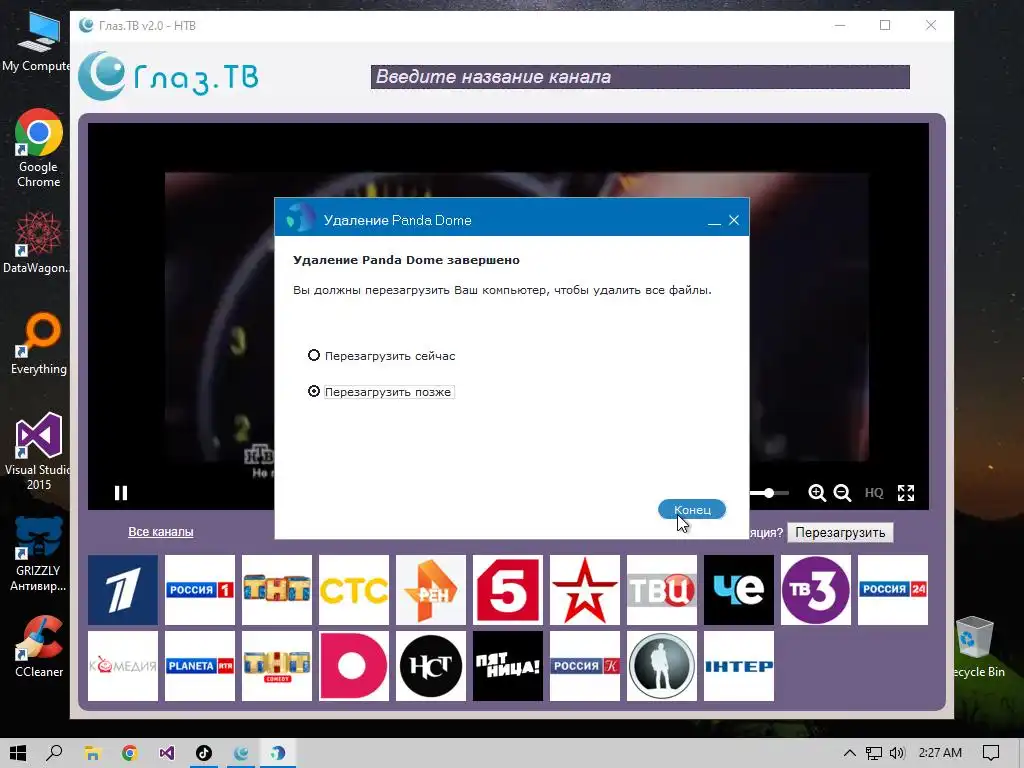Open the notification center

point(991,753)
